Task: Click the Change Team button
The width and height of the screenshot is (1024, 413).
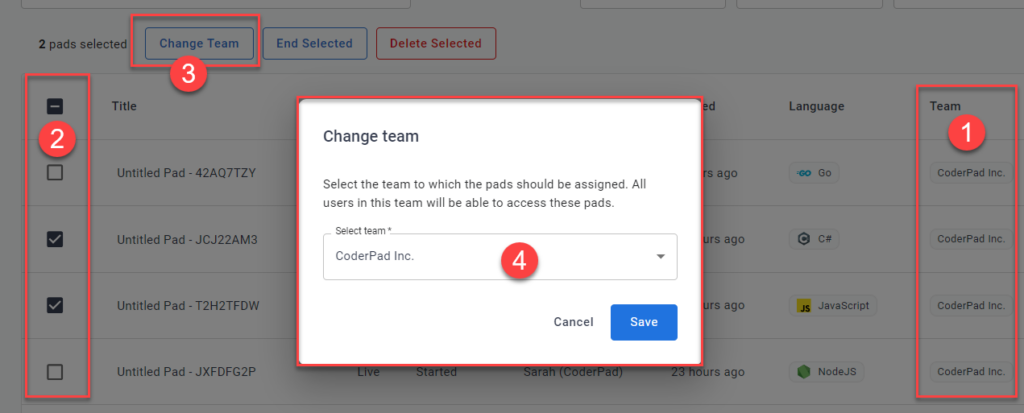Action: (x=199, y=43)
